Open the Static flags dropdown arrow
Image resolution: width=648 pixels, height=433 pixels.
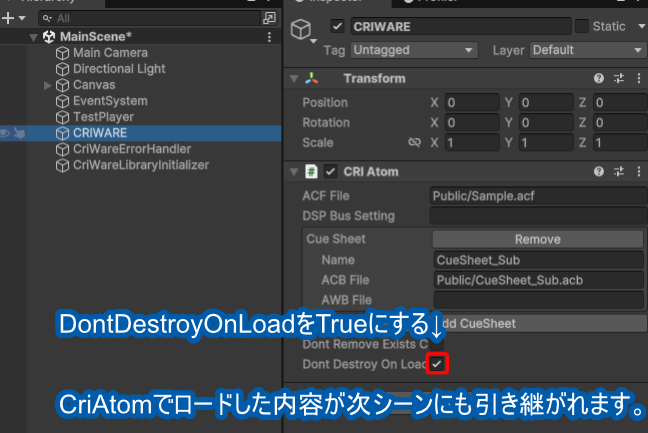tap(642, 26)
